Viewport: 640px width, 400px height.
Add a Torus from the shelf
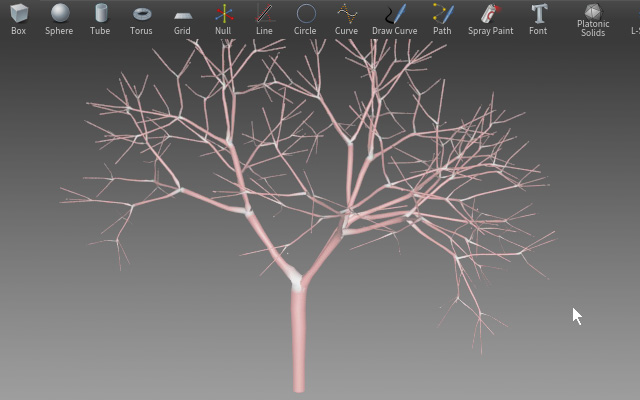141,19
